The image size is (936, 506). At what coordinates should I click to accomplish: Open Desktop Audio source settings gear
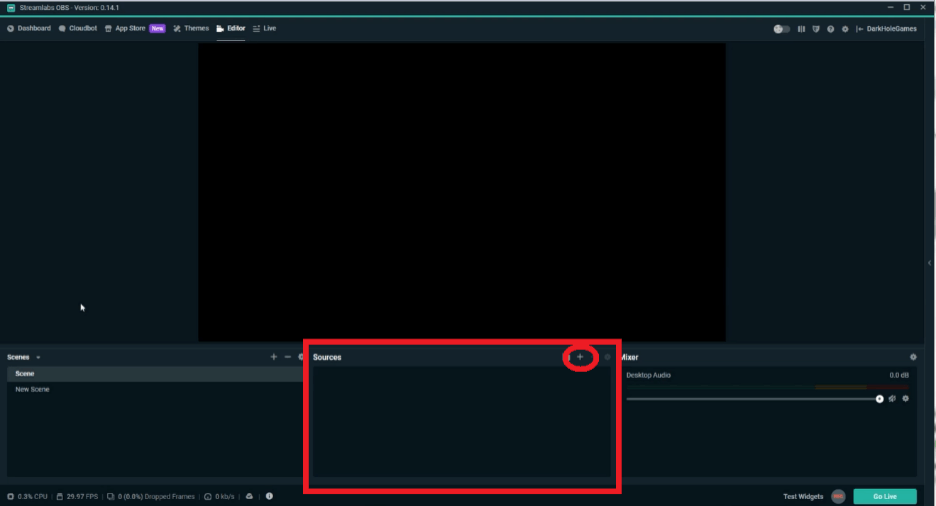906,399
